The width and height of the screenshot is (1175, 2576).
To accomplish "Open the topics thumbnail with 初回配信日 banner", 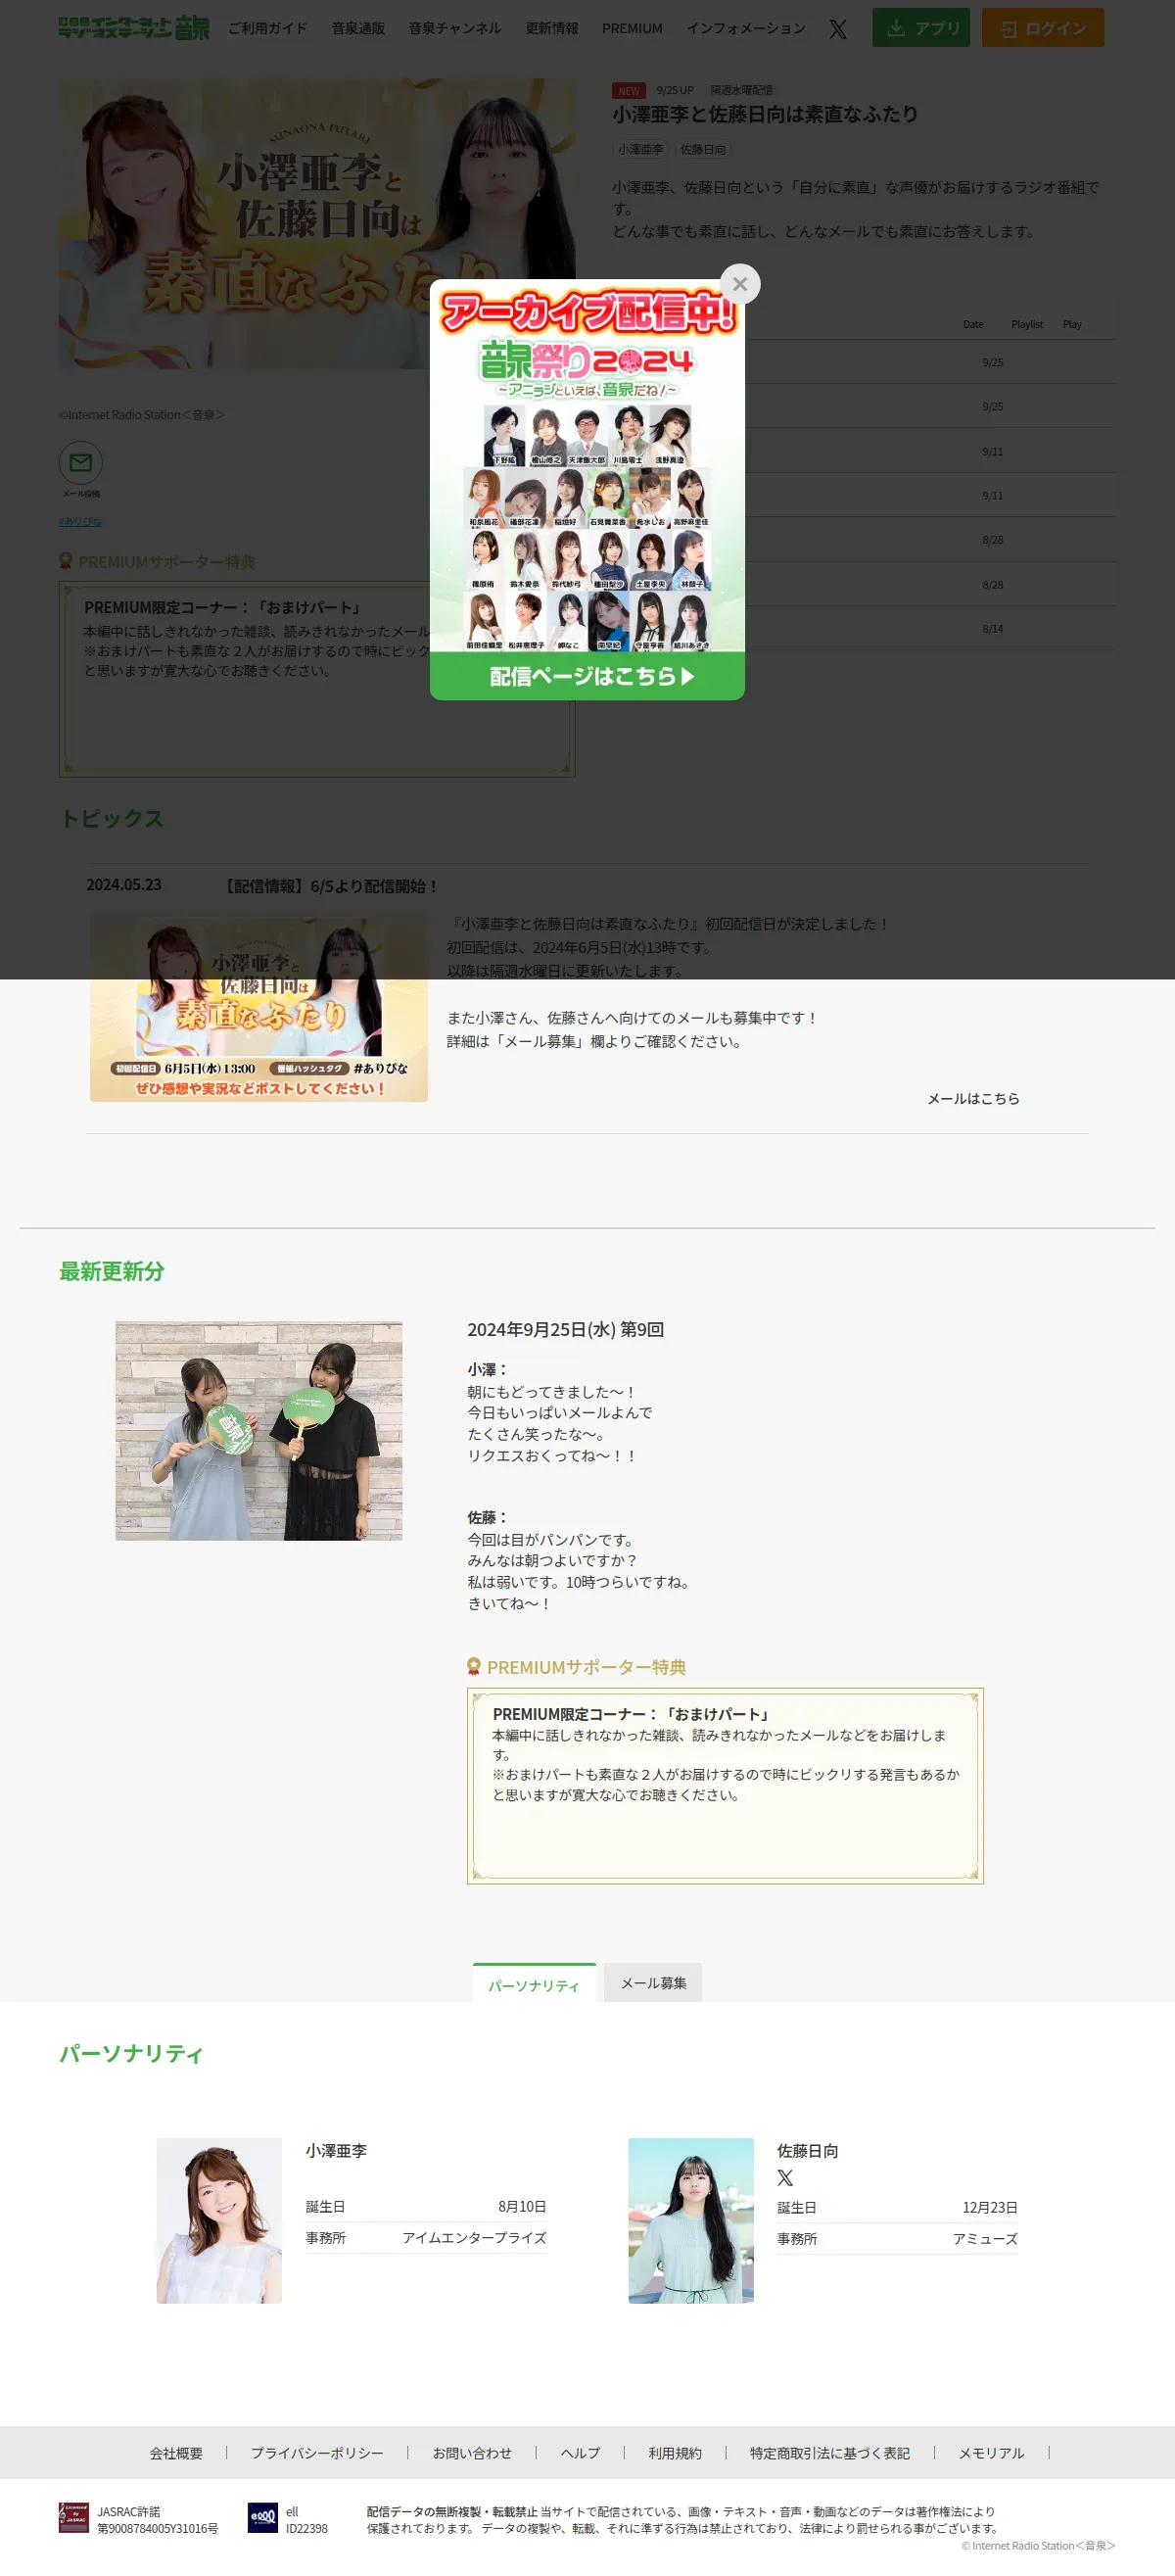I will (259, 1008).
